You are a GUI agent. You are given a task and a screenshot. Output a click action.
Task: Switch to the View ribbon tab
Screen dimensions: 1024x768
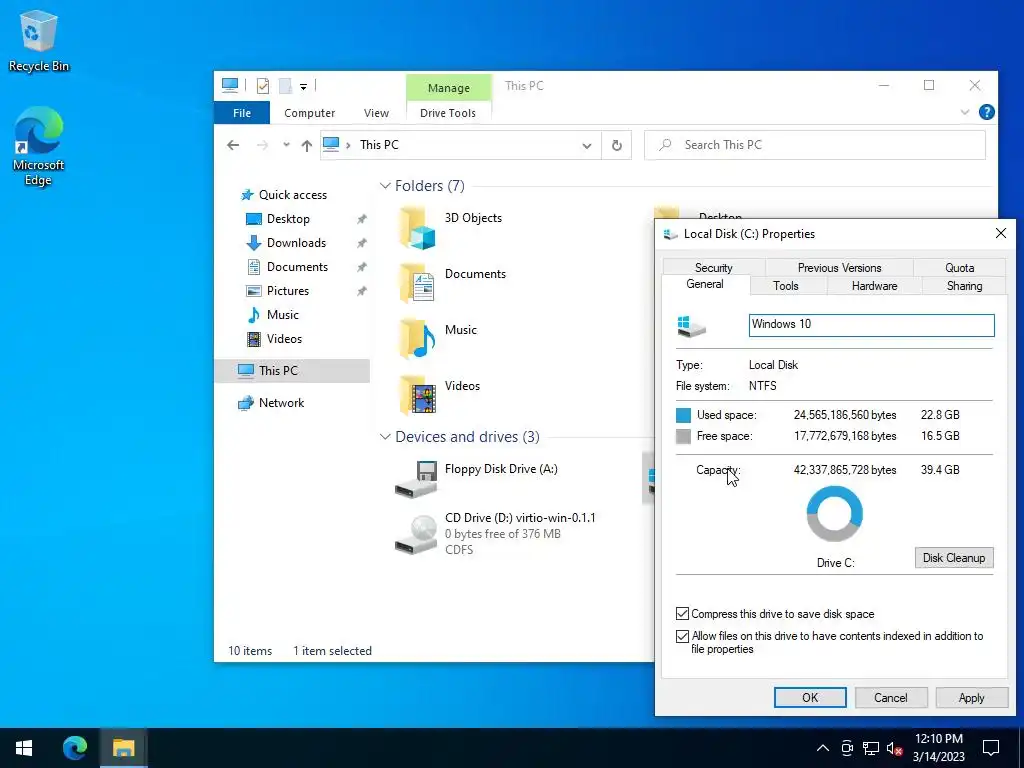[376, 113]
